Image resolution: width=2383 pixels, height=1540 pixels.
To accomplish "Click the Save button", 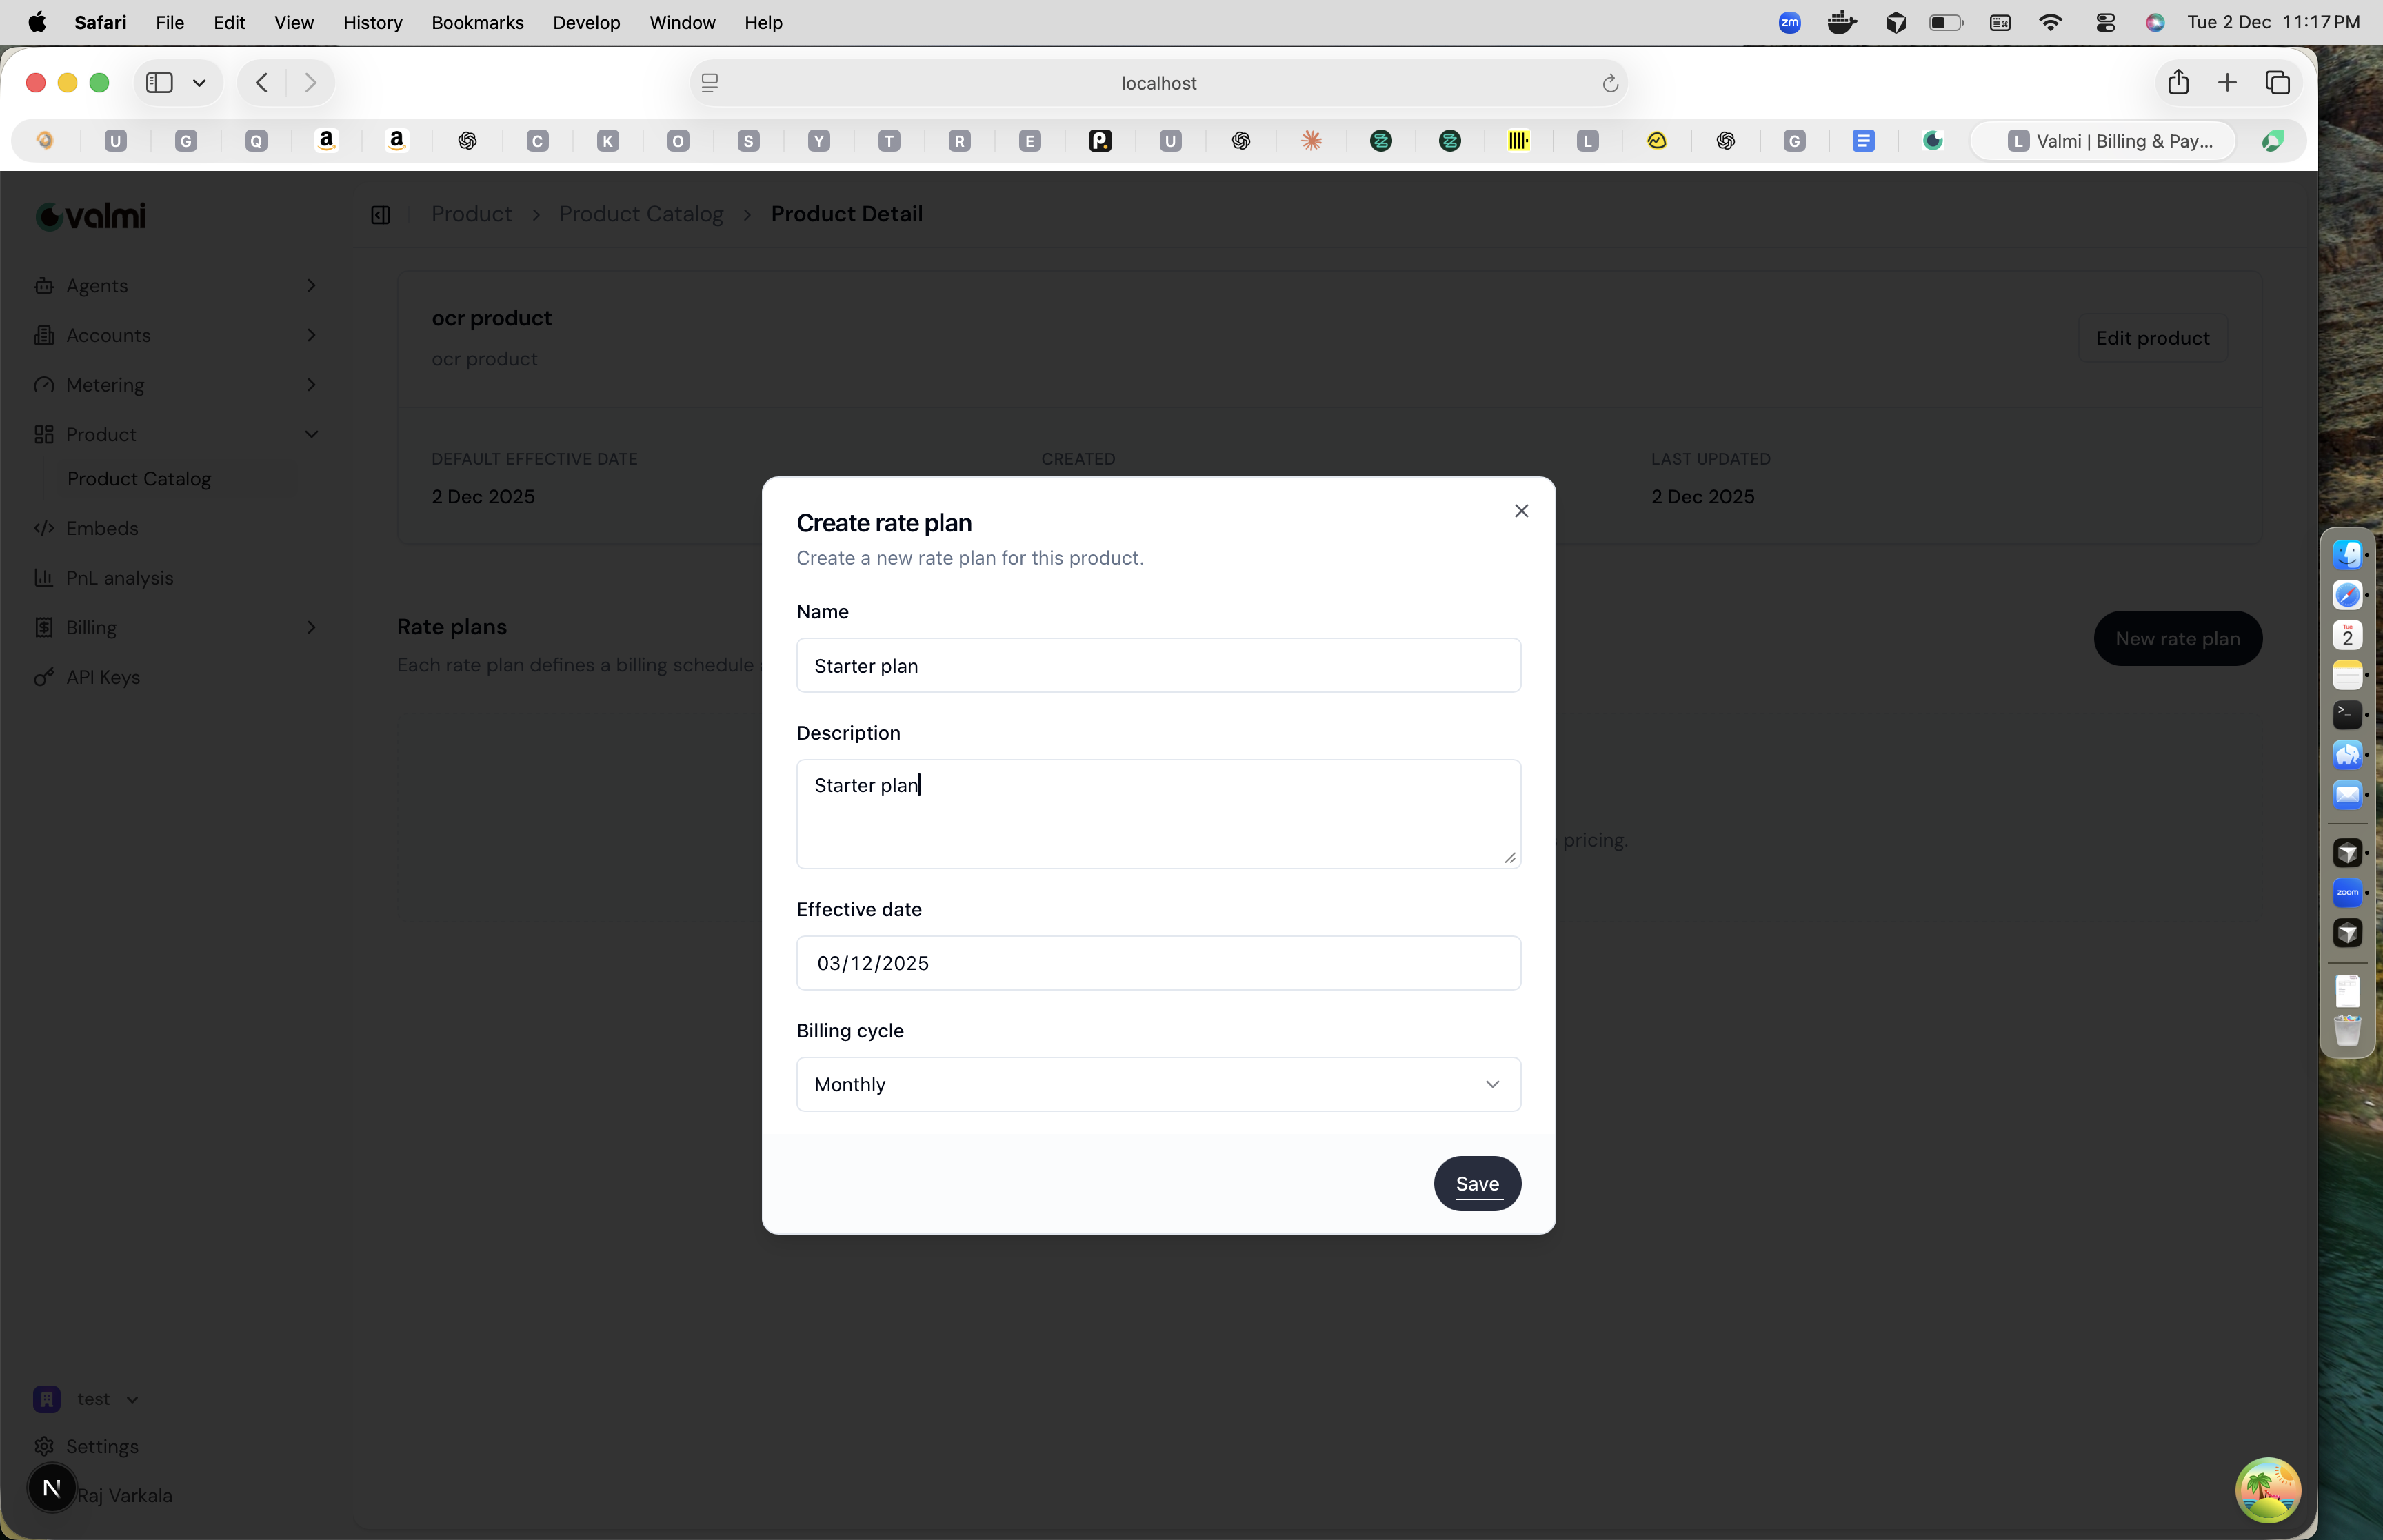I will (x=1477, y=1183).
